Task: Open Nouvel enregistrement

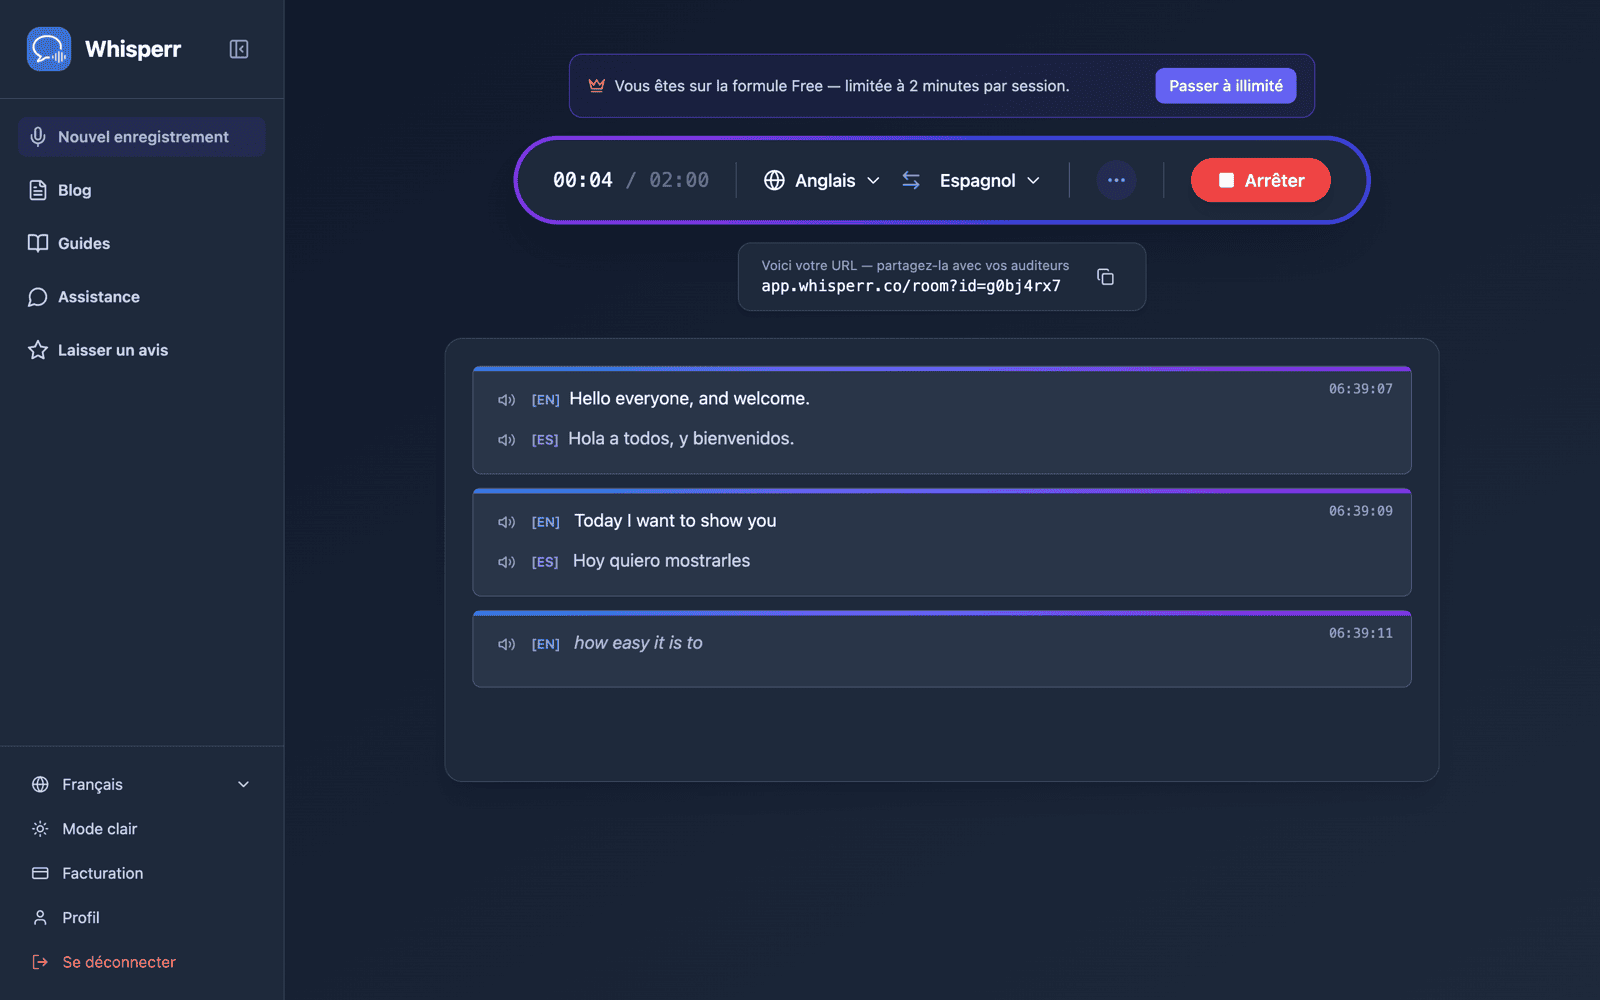Action: [141, 137]
